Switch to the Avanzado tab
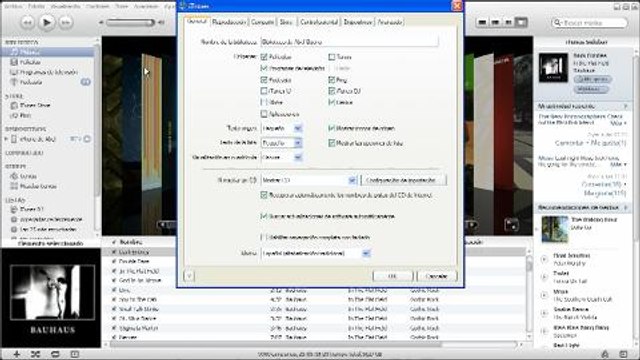The width and height of the screenshot is (640, 360). click(390, 22)
